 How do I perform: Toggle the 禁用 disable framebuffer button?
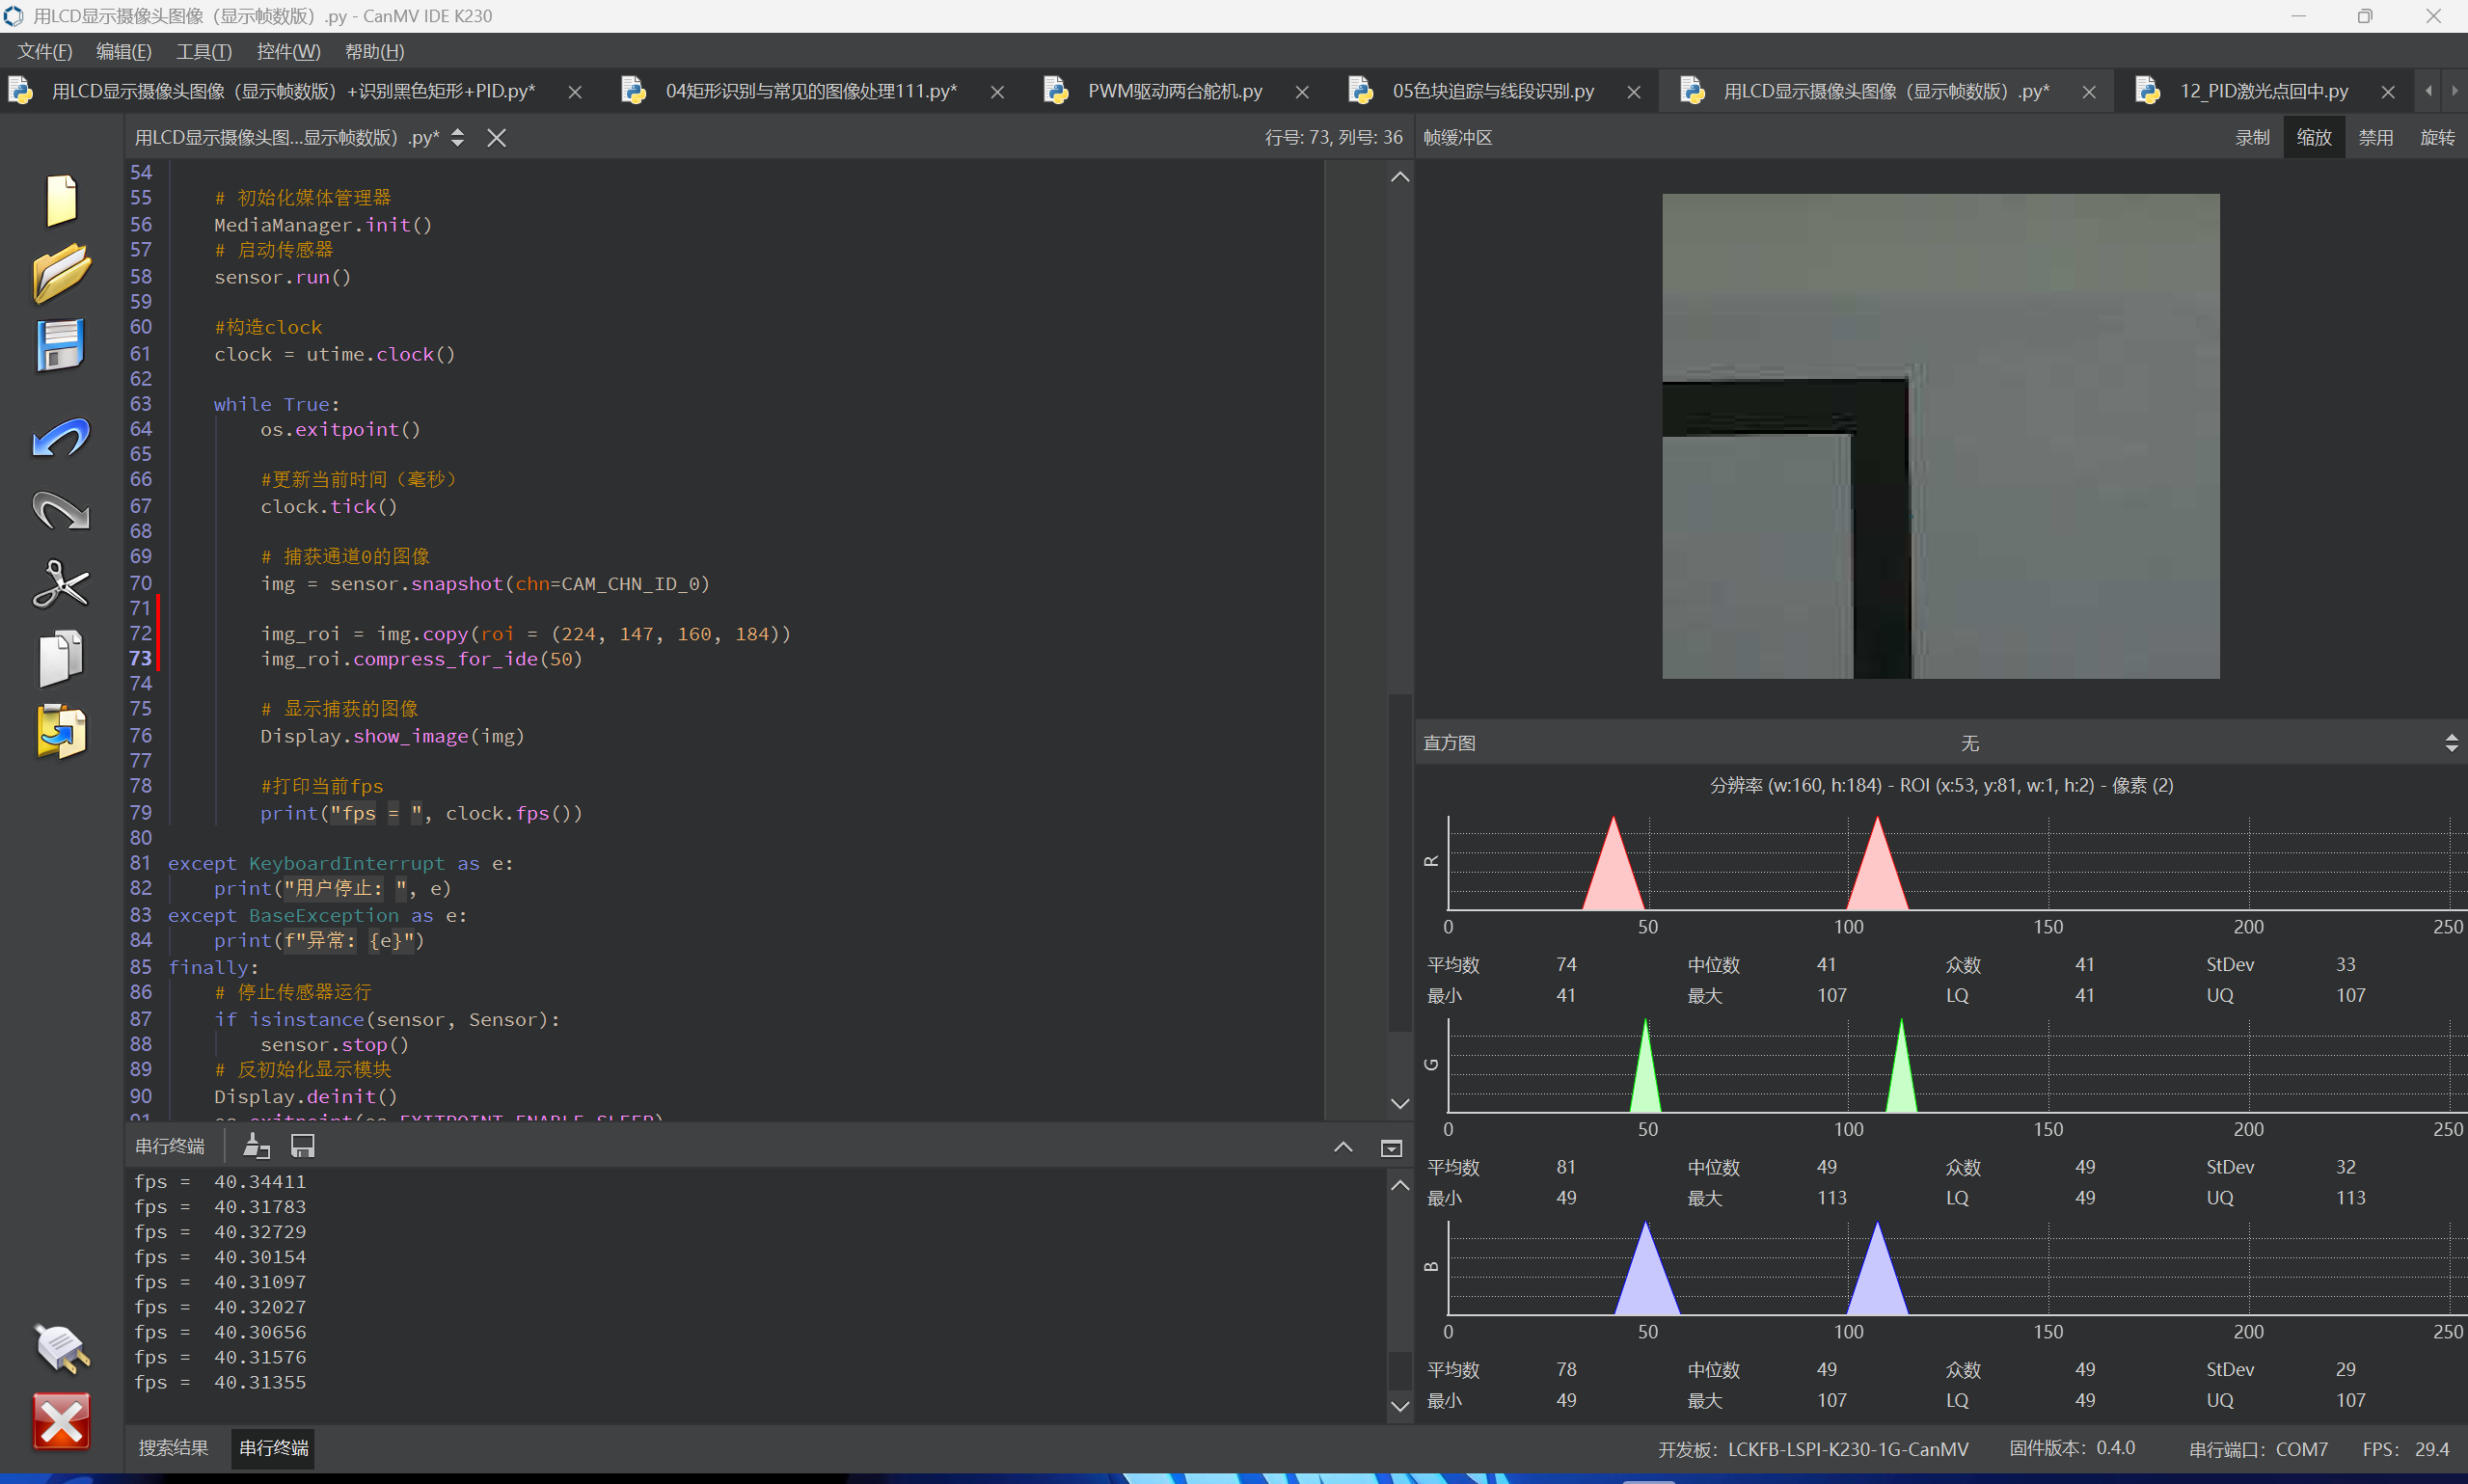[x=2375, y=138]
